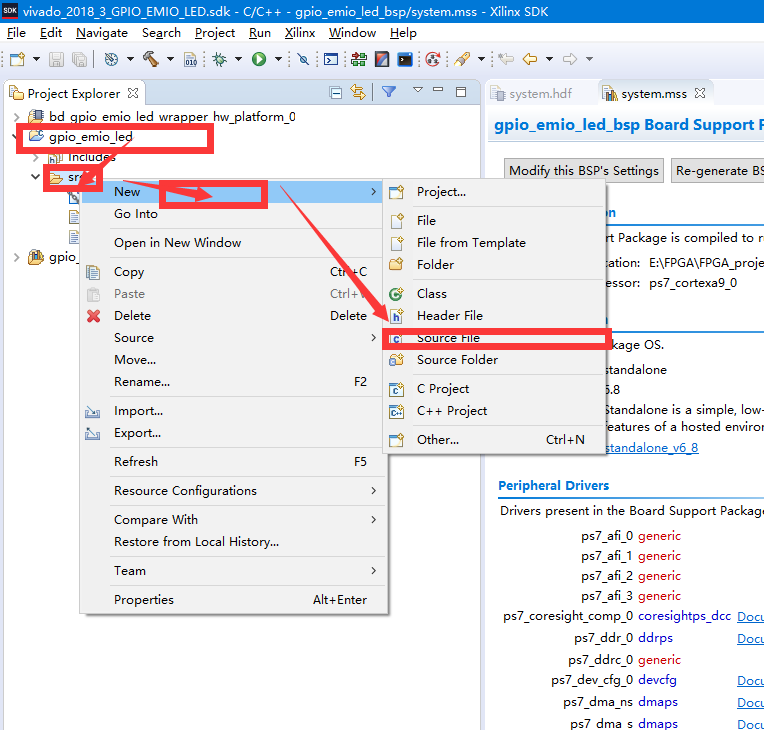Select Other... in the New submenu
The image size is (764, 730).
pos(495,440)
